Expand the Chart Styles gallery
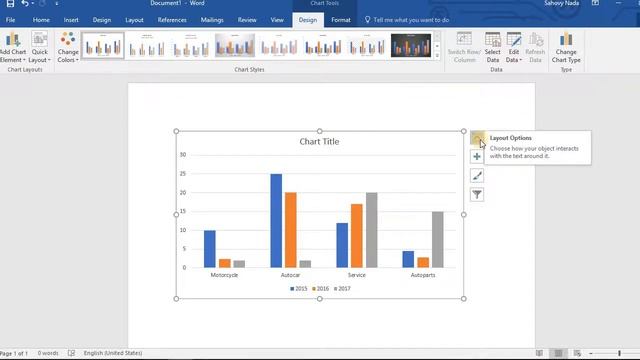The width and height of the screenshot is (640, 360). pyautogui.click(x=437, y=56)
